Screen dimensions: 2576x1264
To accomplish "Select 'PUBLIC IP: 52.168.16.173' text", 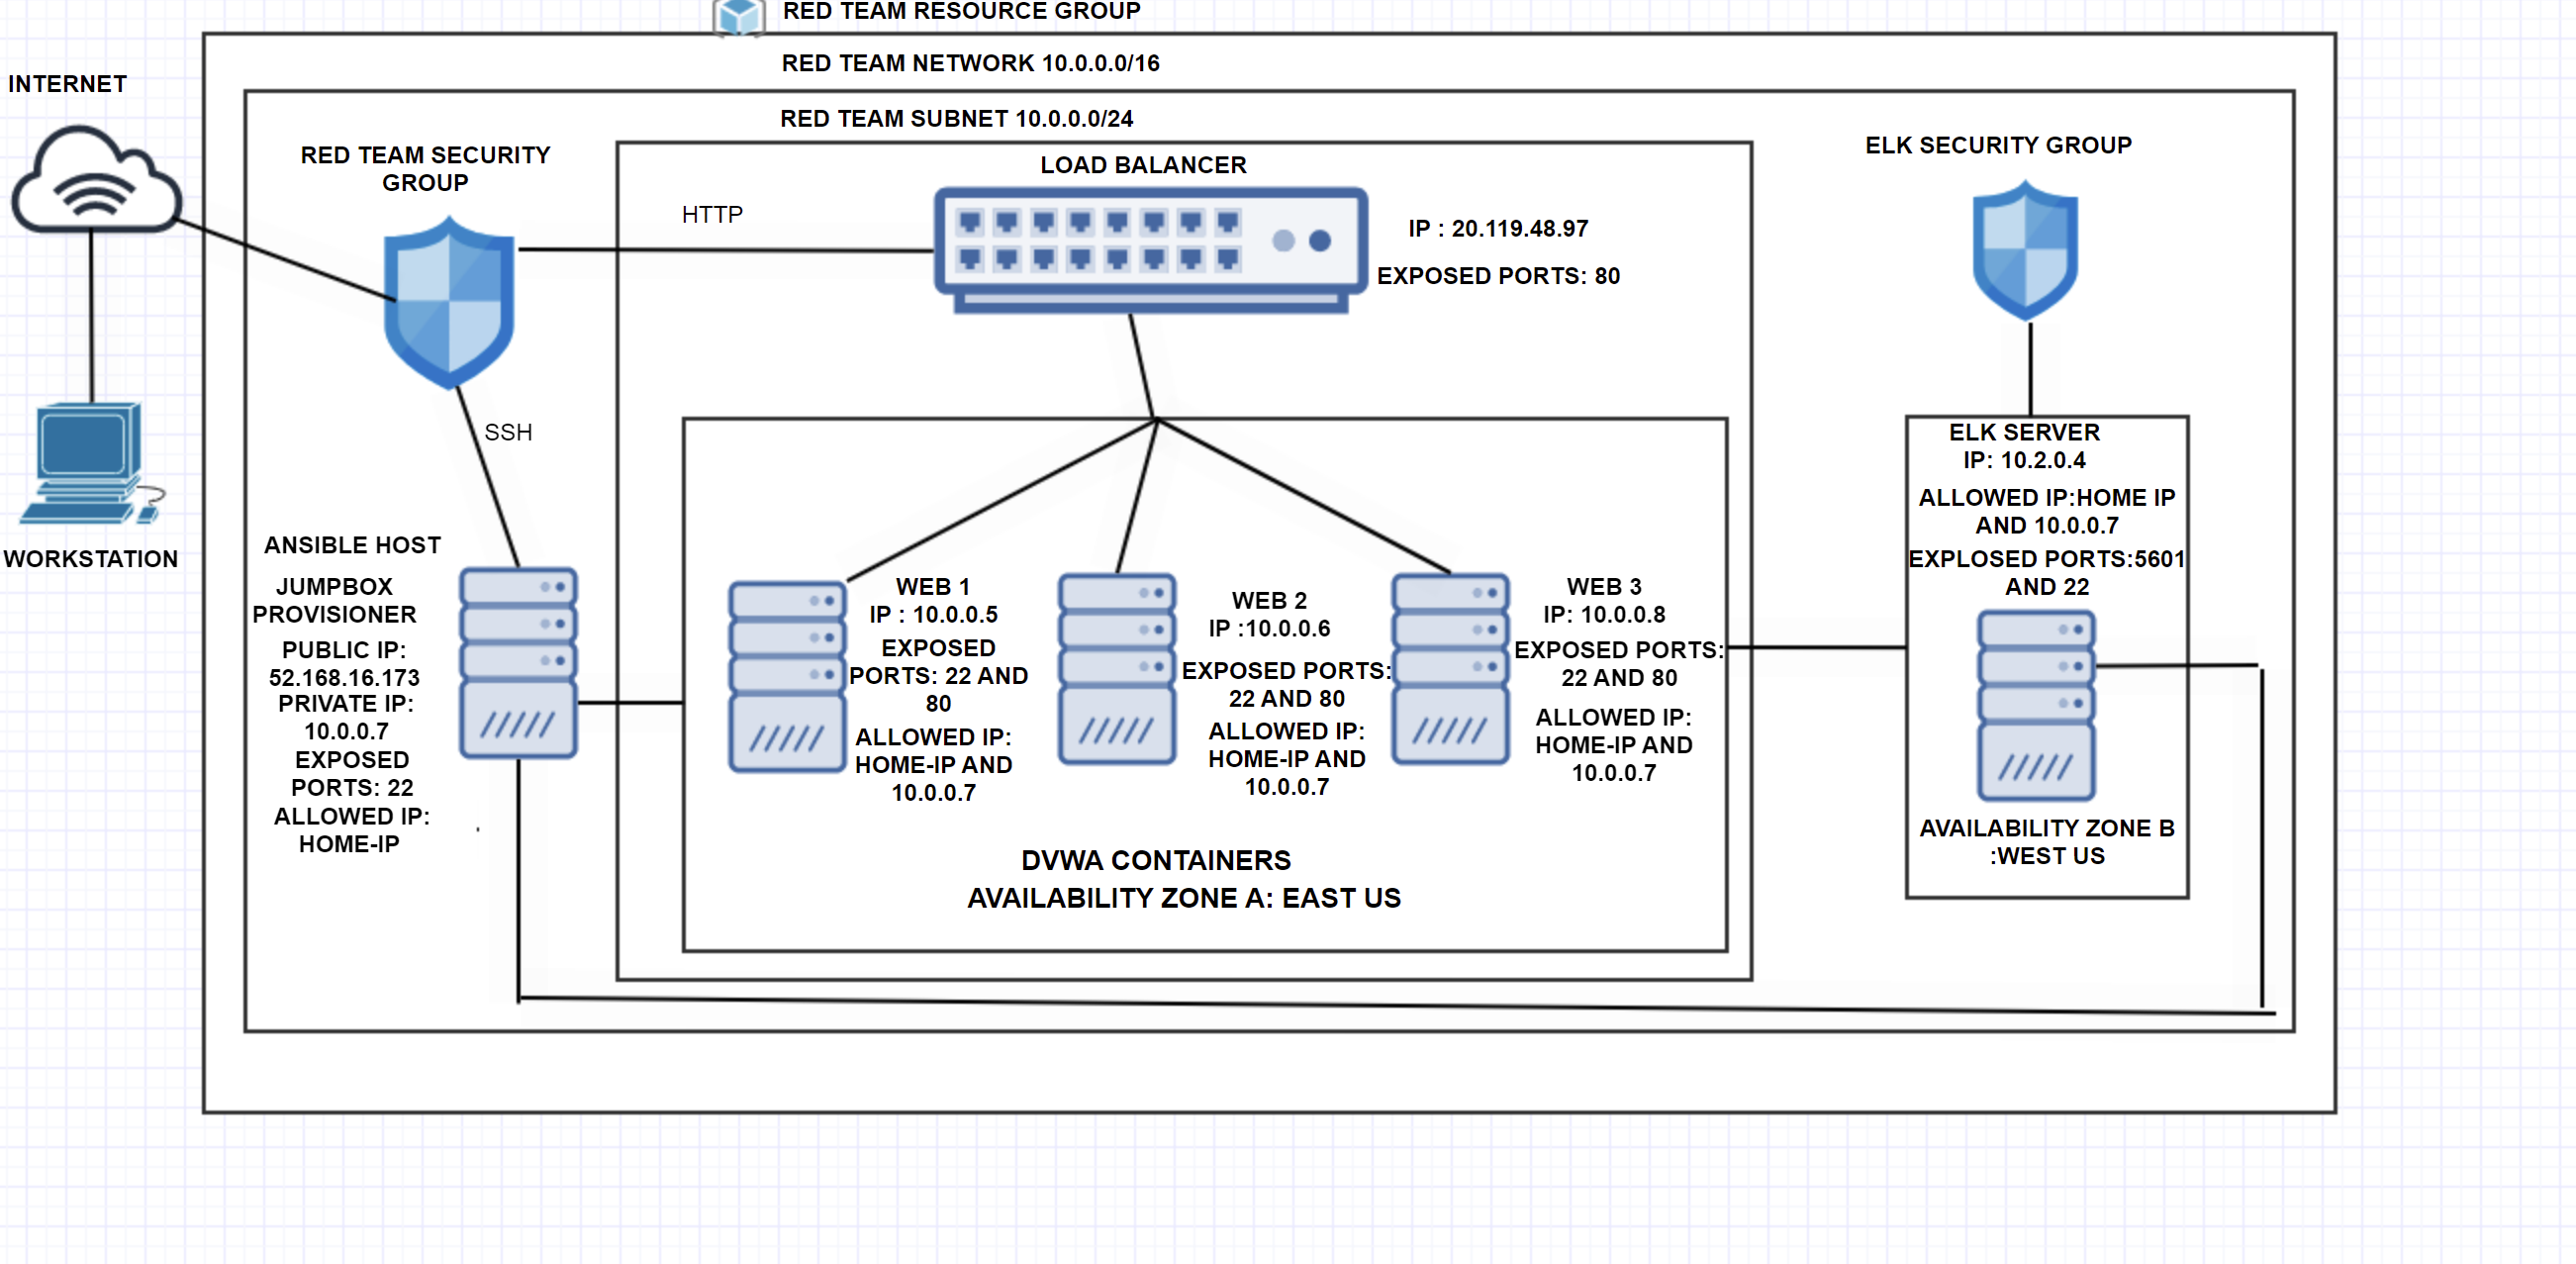I will pyautogui.click(x=344, y=663).
